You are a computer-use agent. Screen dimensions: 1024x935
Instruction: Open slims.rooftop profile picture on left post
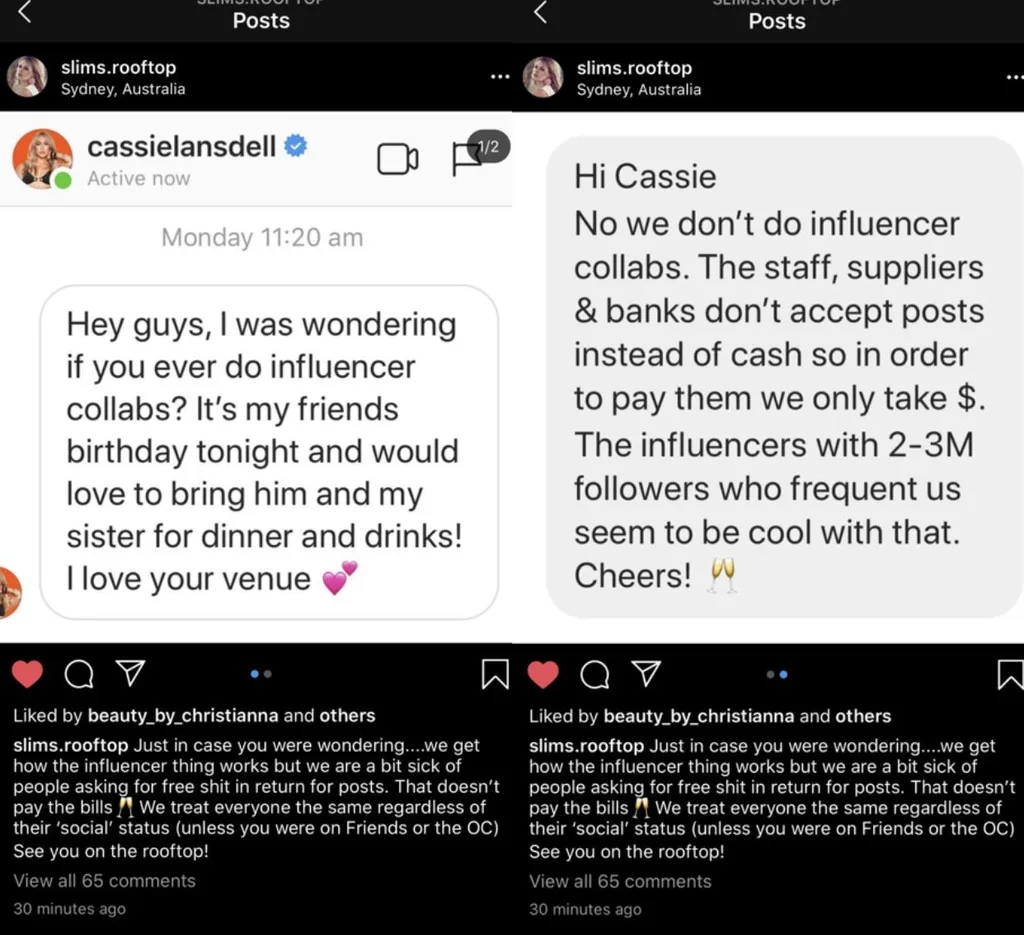pos(27,77)
